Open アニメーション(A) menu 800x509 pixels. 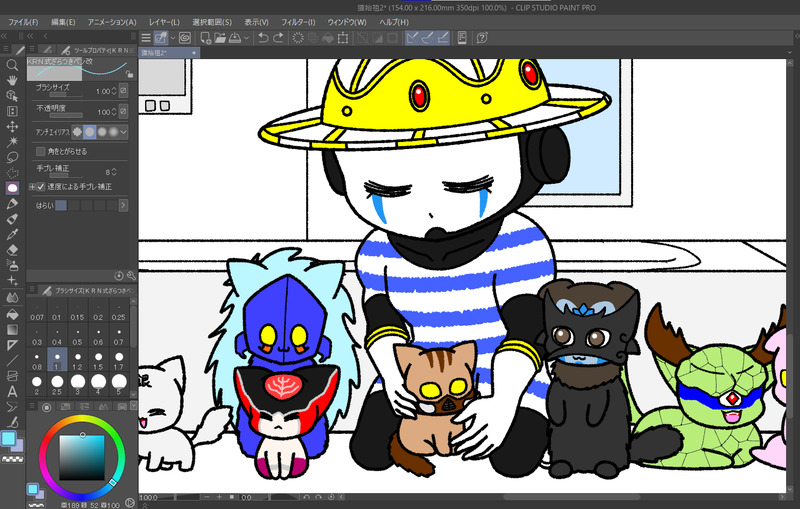point(112,22)
